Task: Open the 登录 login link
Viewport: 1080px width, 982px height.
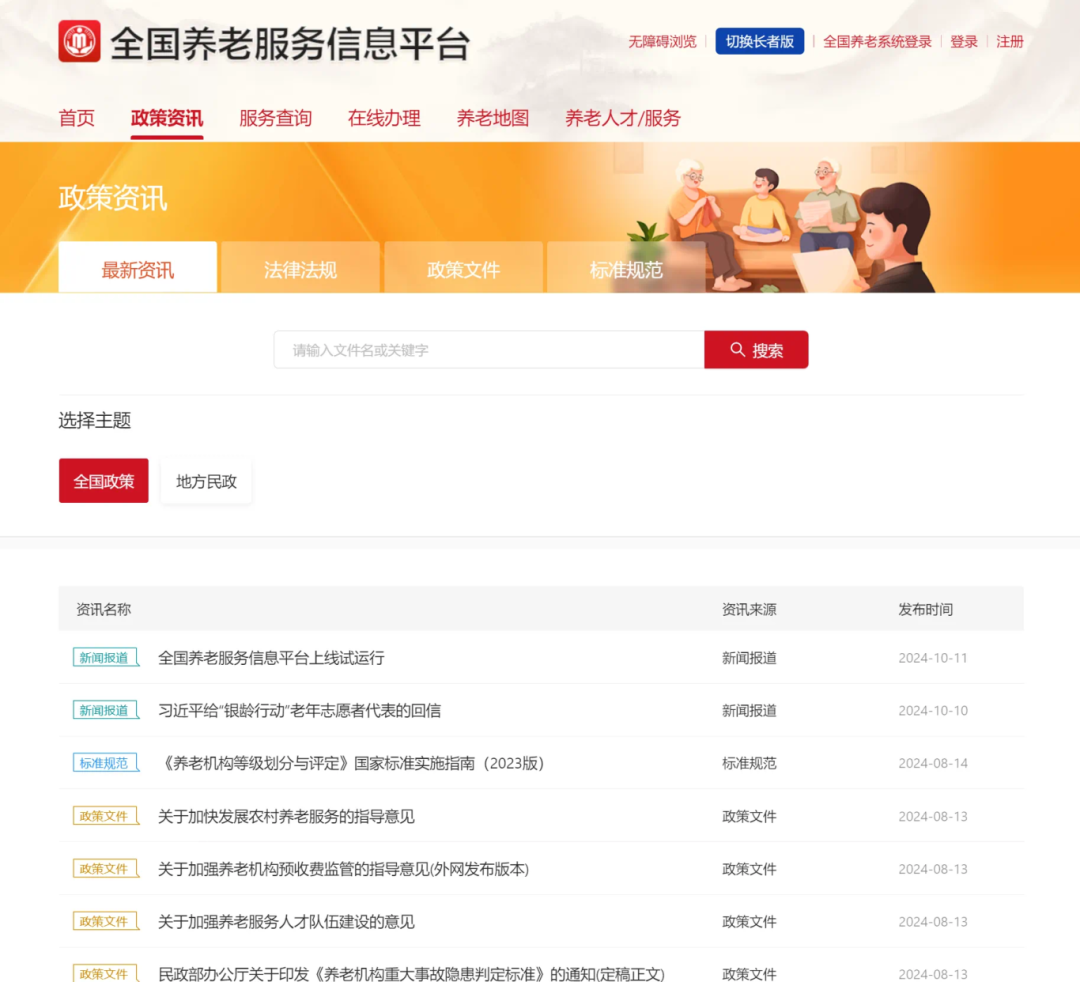Action: [963, 42]
